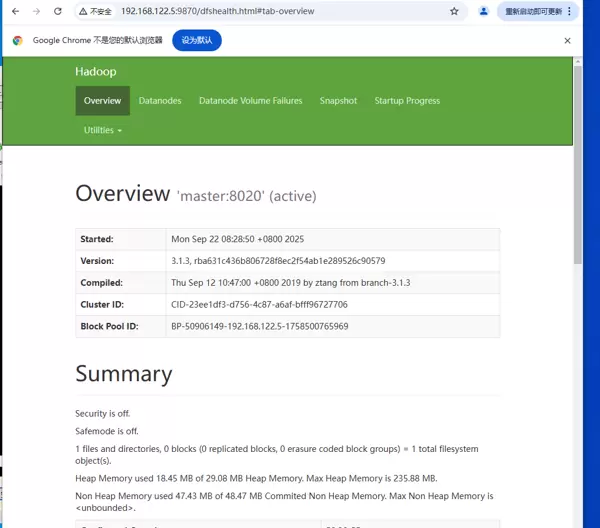600x528 pixels.
Task: Open the Chrome profile avatar
Action: click(484, 11)
